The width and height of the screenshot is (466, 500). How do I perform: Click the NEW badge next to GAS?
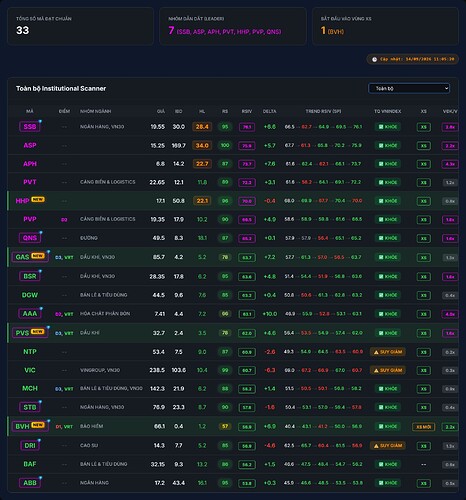(38, 256)
